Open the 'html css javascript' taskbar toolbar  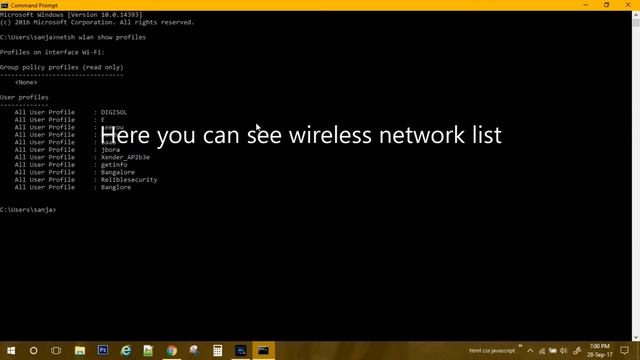pos(491,351)
